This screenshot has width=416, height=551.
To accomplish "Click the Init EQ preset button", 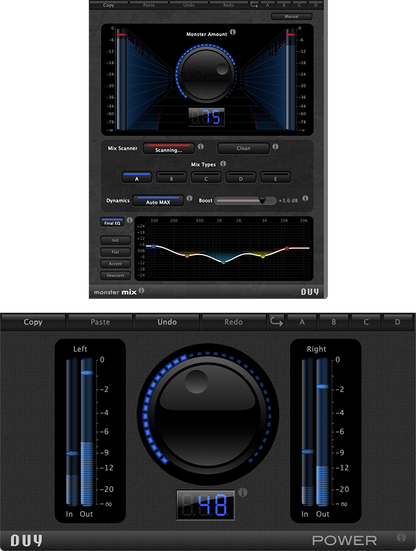I will pyautogui.click(x=115, y=240).
